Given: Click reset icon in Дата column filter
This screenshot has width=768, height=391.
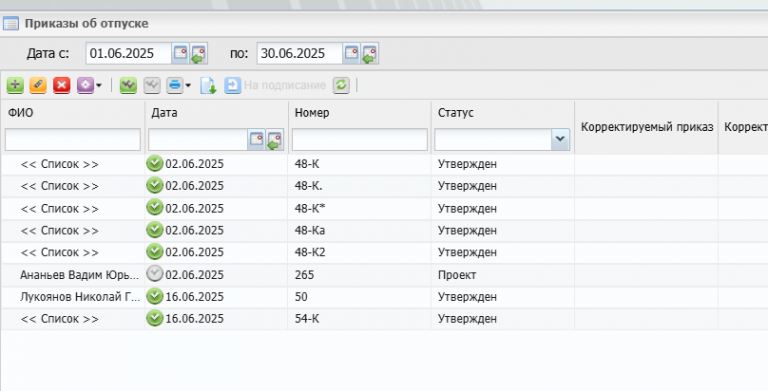Looking at the screenshot, I should [275, 140].
